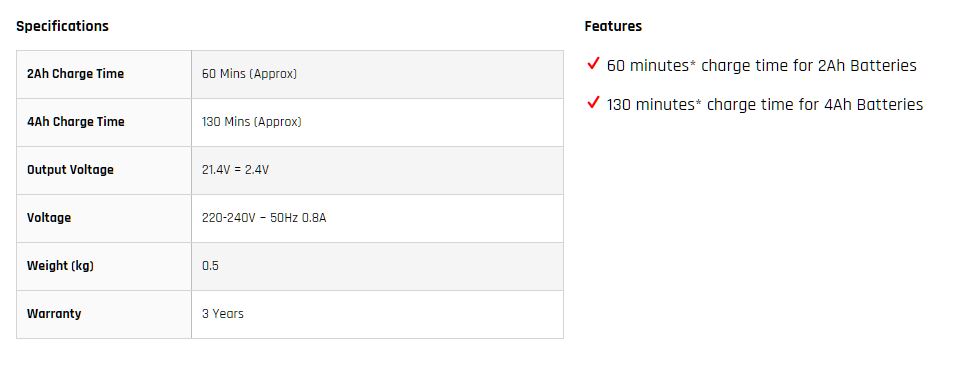The width and height of the screenshot is (962, 375).
Task: Click the Warranty row label
Action: (54, 314)
